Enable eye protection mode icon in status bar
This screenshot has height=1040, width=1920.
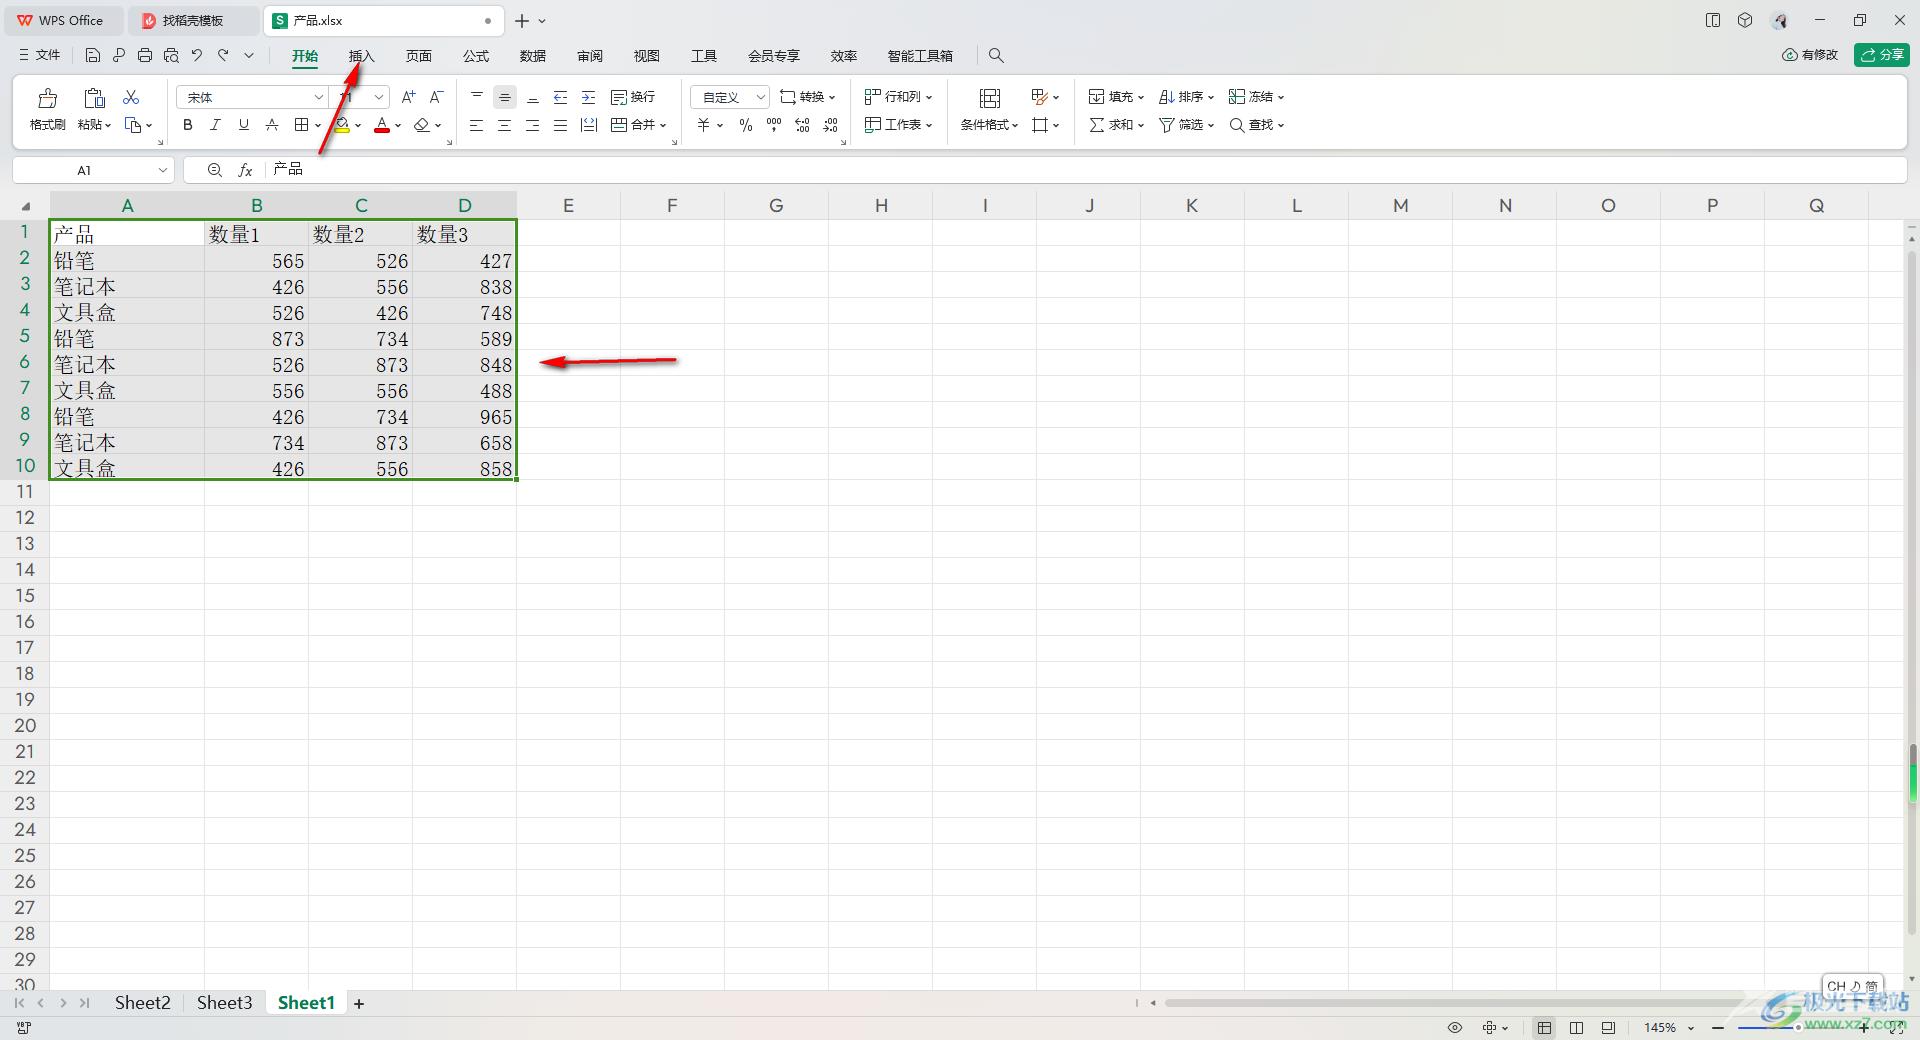click(1455, 1028)
